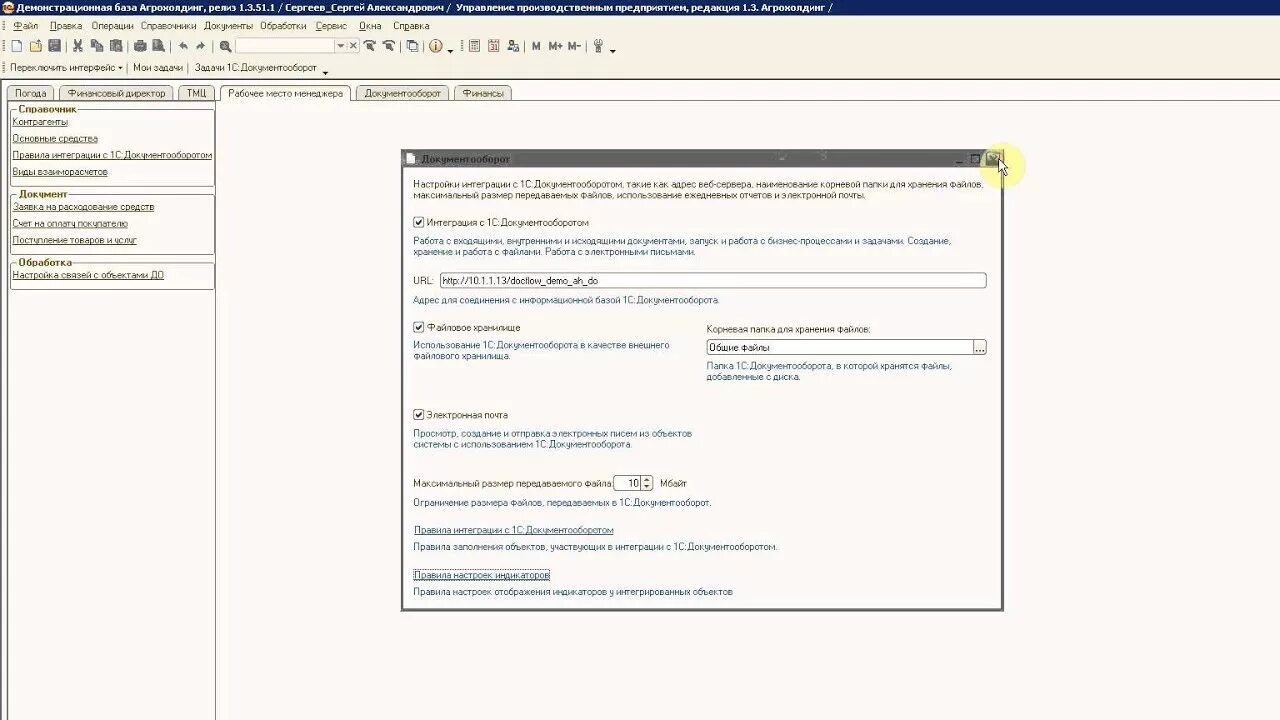Toggle Файловое хранилище checkbox

pos(419,327)
